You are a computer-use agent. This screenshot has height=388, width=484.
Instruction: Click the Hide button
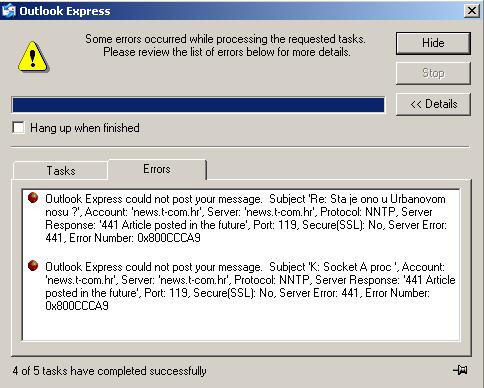[433, 43]
